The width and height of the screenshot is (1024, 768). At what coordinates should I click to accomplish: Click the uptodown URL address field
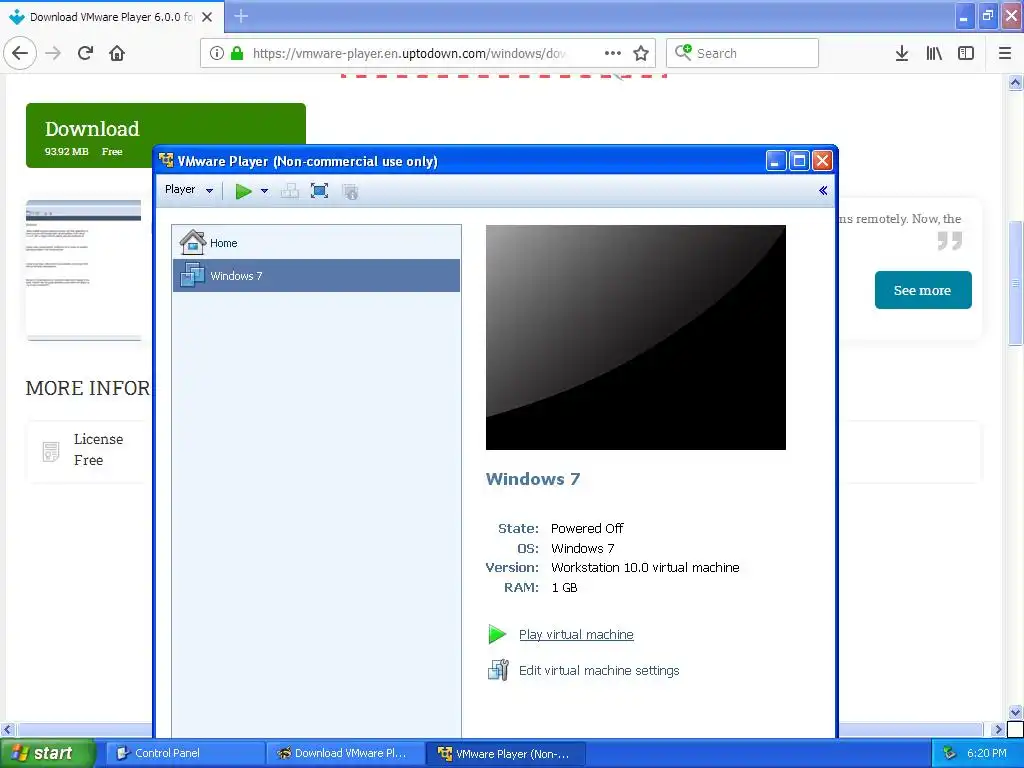[x=409, y=54]
